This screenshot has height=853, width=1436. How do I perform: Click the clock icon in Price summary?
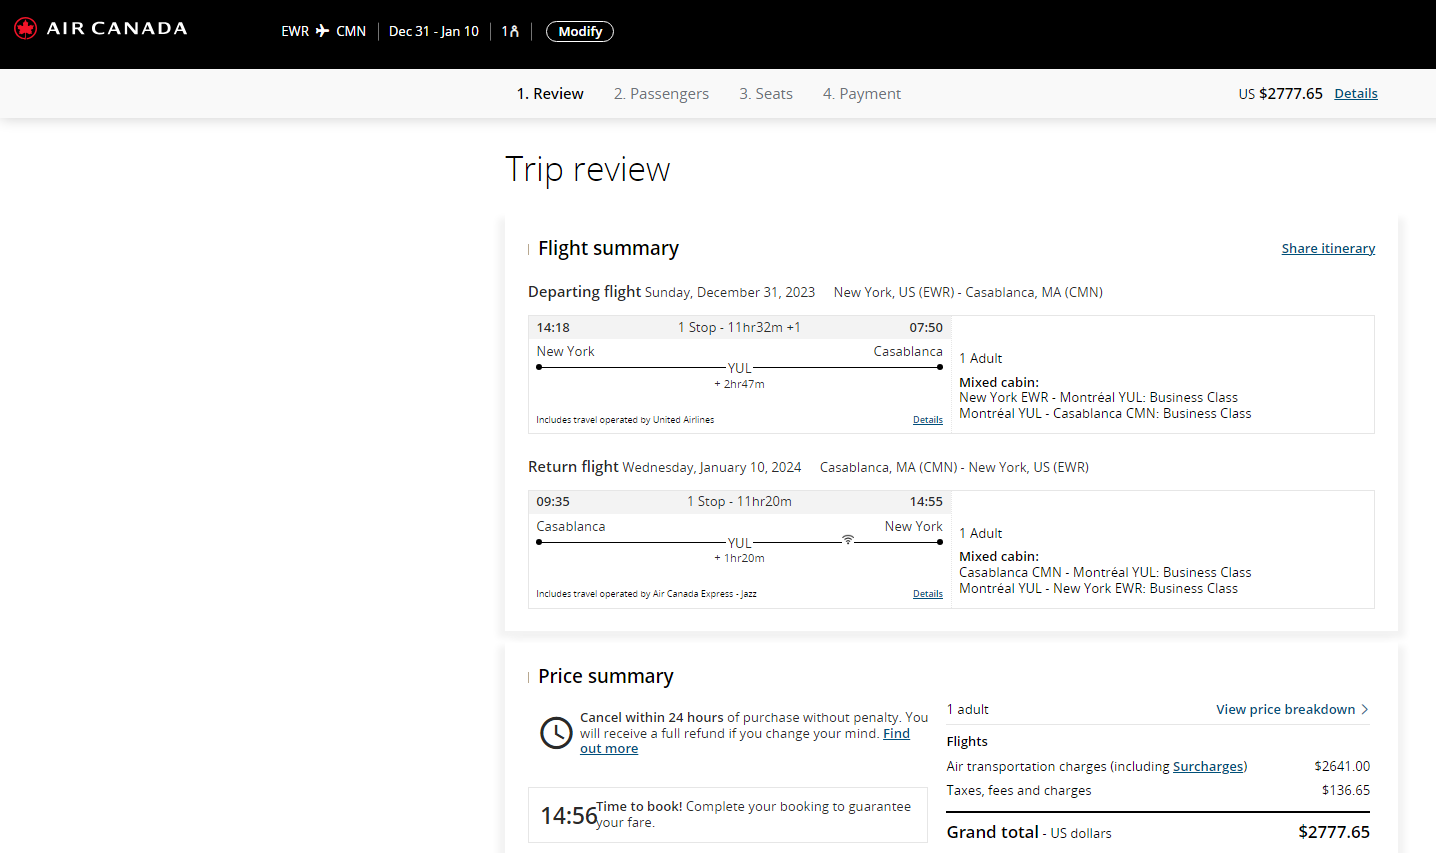tap(556, 733)
